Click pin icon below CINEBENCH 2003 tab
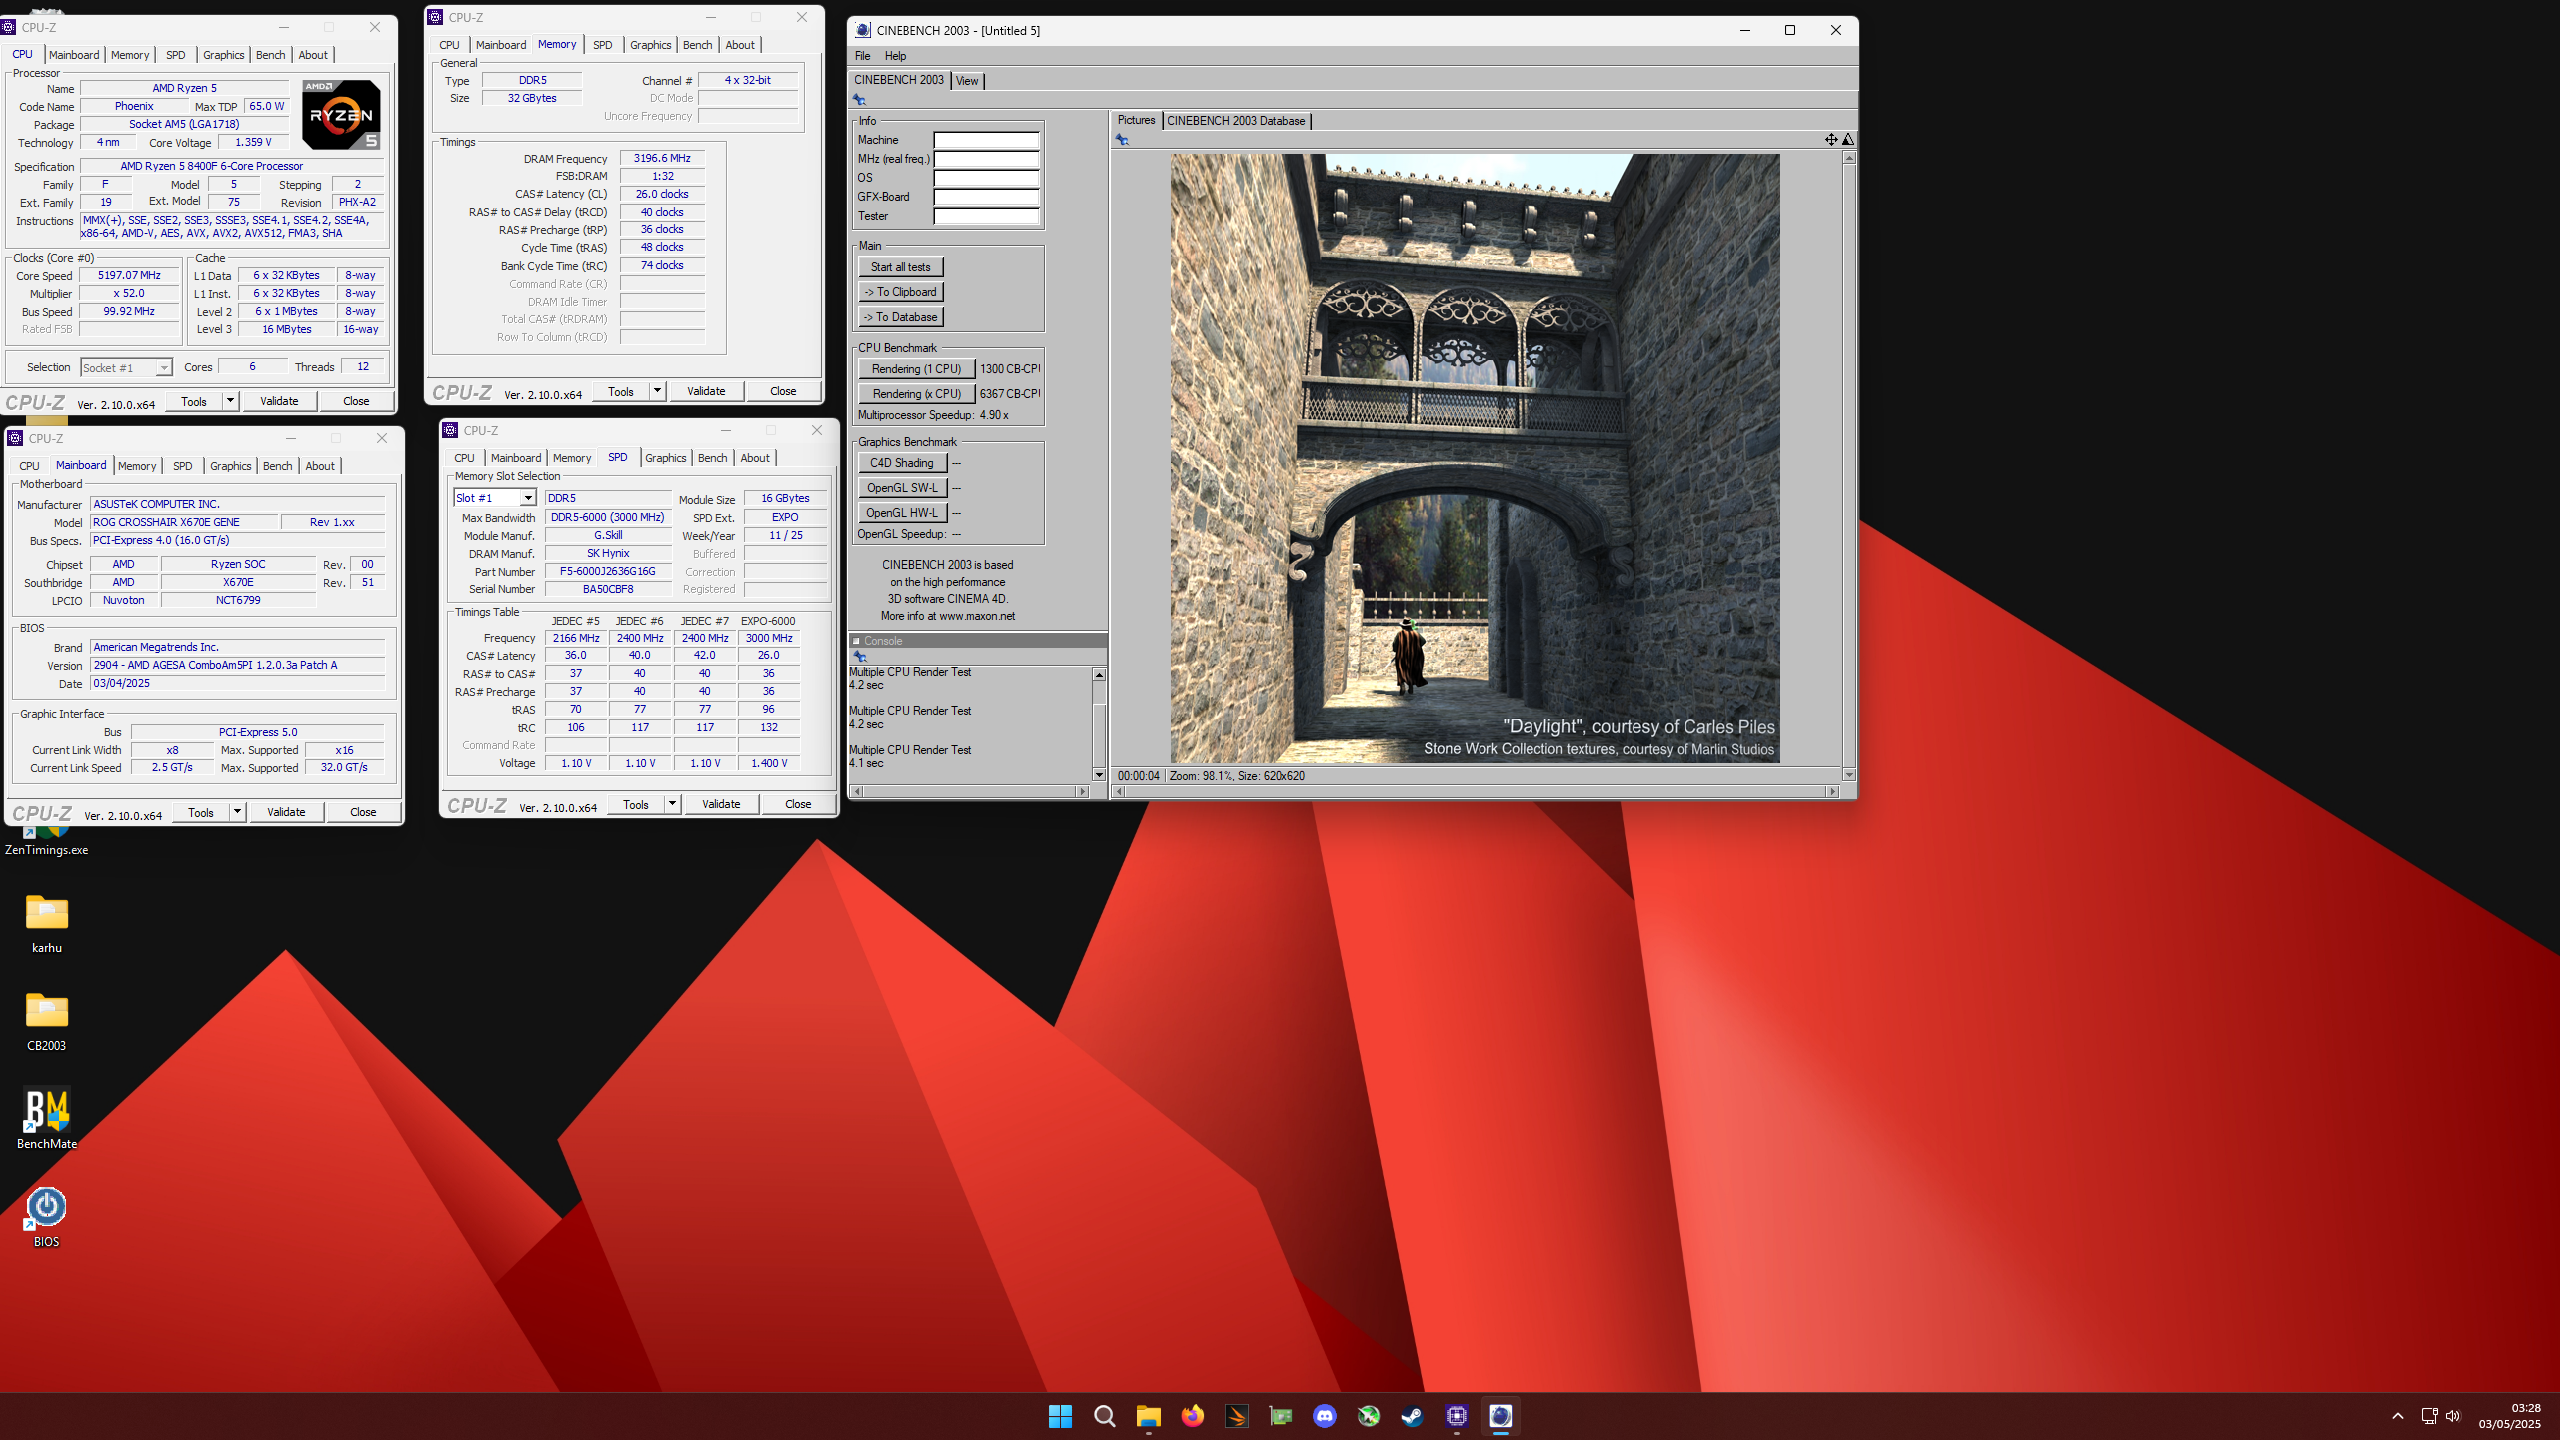Screen dimensions: 2560x1440 coord(859,100)
